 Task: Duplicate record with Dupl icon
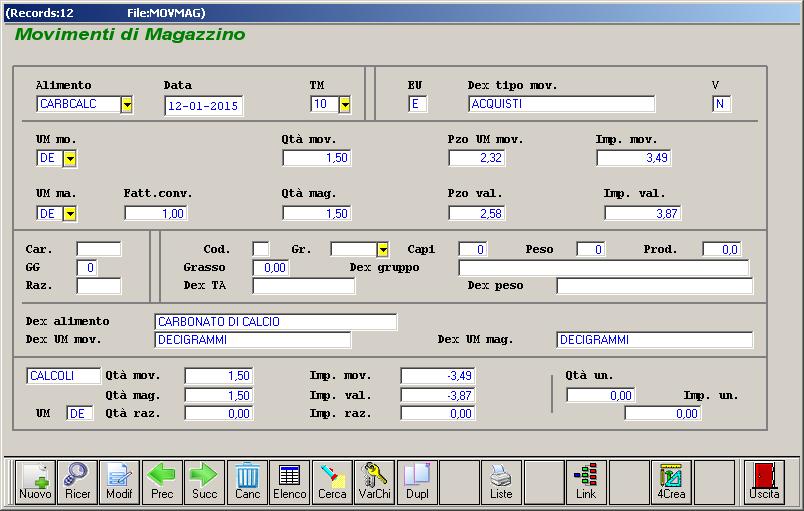click(417, 482)
